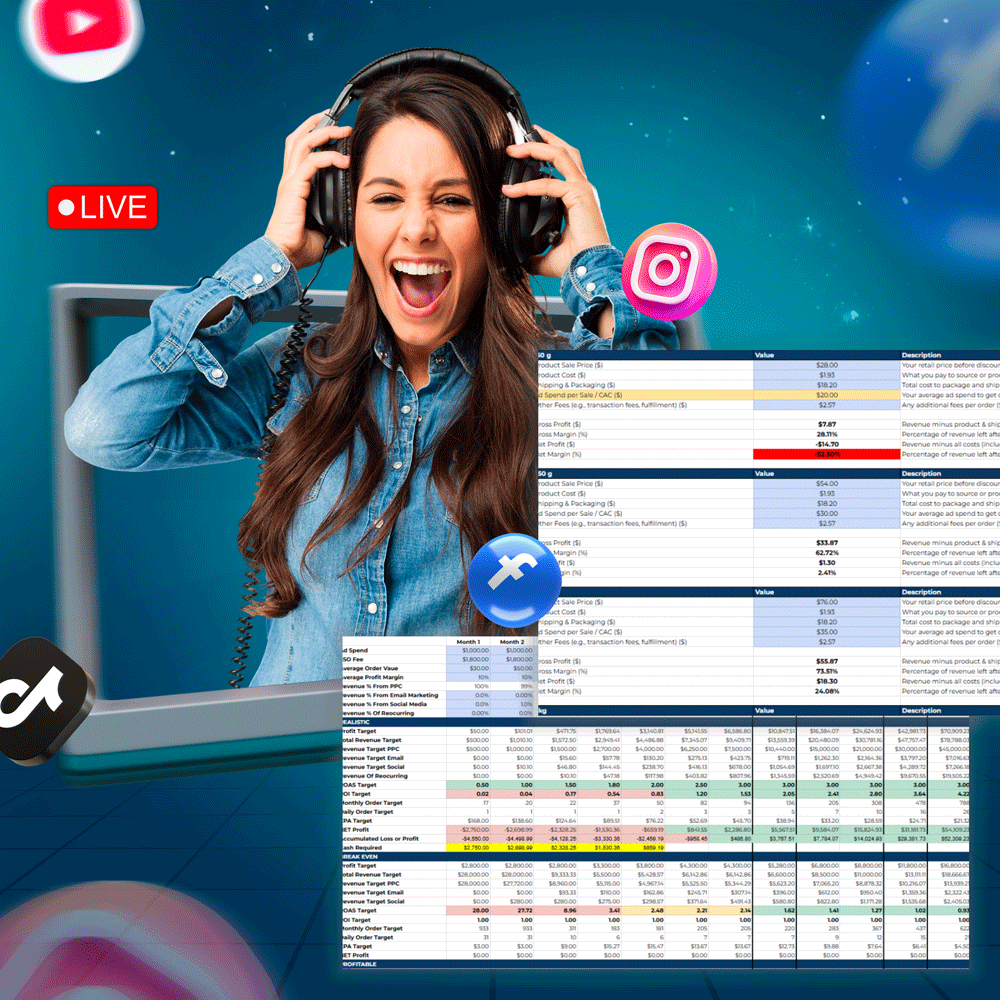Click the red negative Net Margin cell
The image size is (1000, 1000).
[827, 455]
